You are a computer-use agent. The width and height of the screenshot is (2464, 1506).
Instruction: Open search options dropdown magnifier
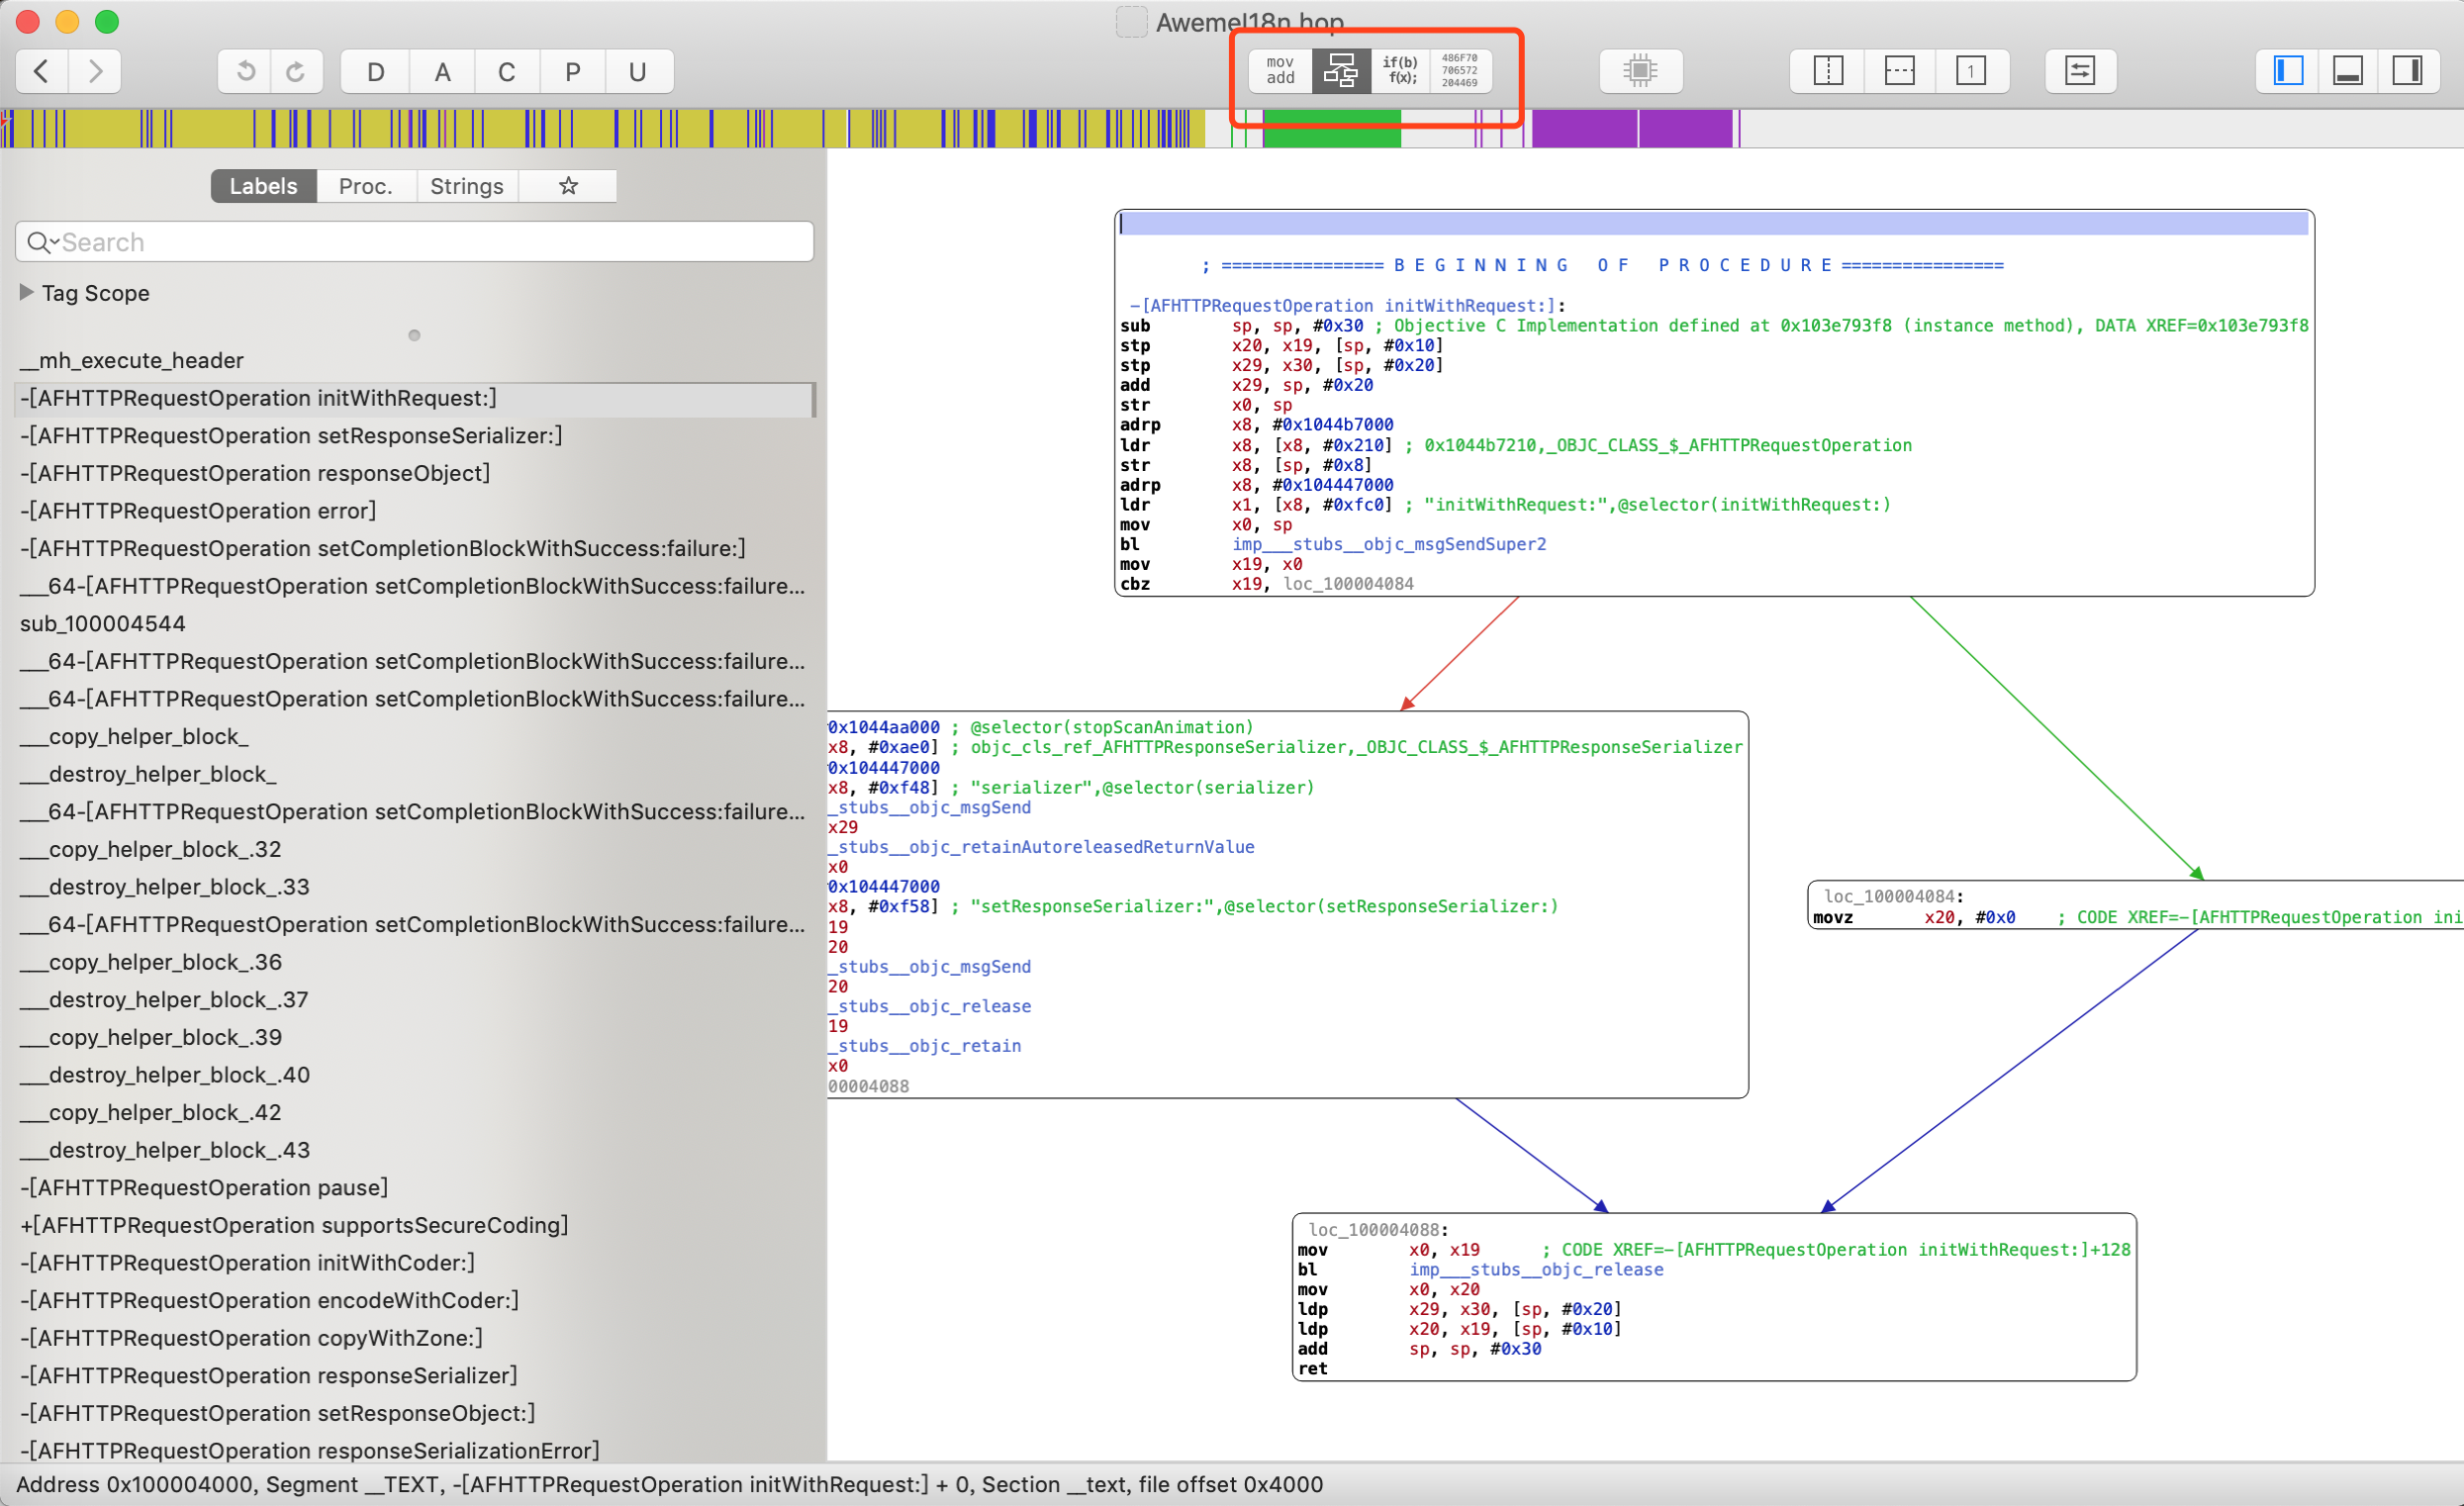click(41, 242)
